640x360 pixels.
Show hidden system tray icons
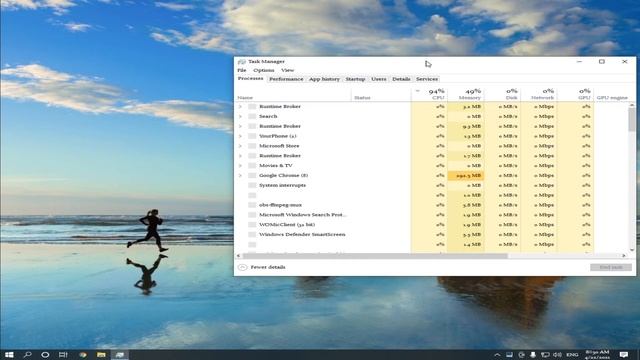[497, 355]
